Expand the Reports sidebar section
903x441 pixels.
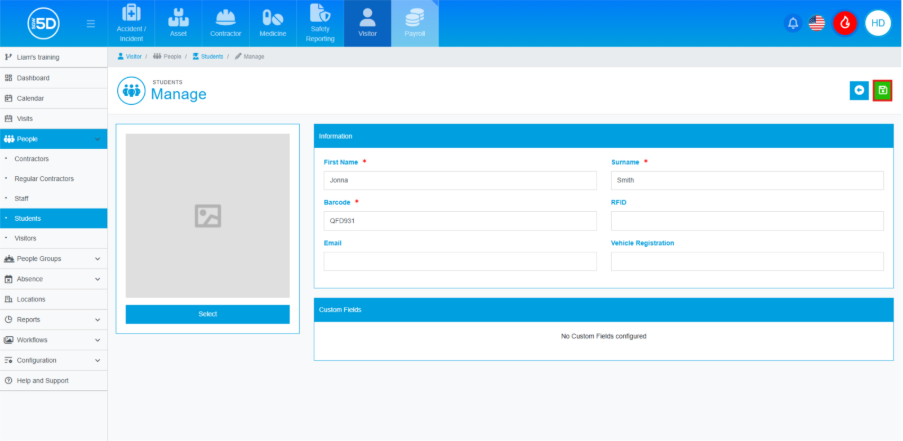coord(53,320)
